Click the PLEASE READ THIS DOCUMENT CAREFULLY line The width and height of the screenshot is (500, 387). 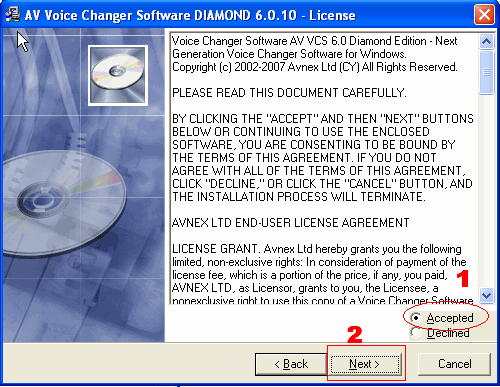tap(289, 93)
